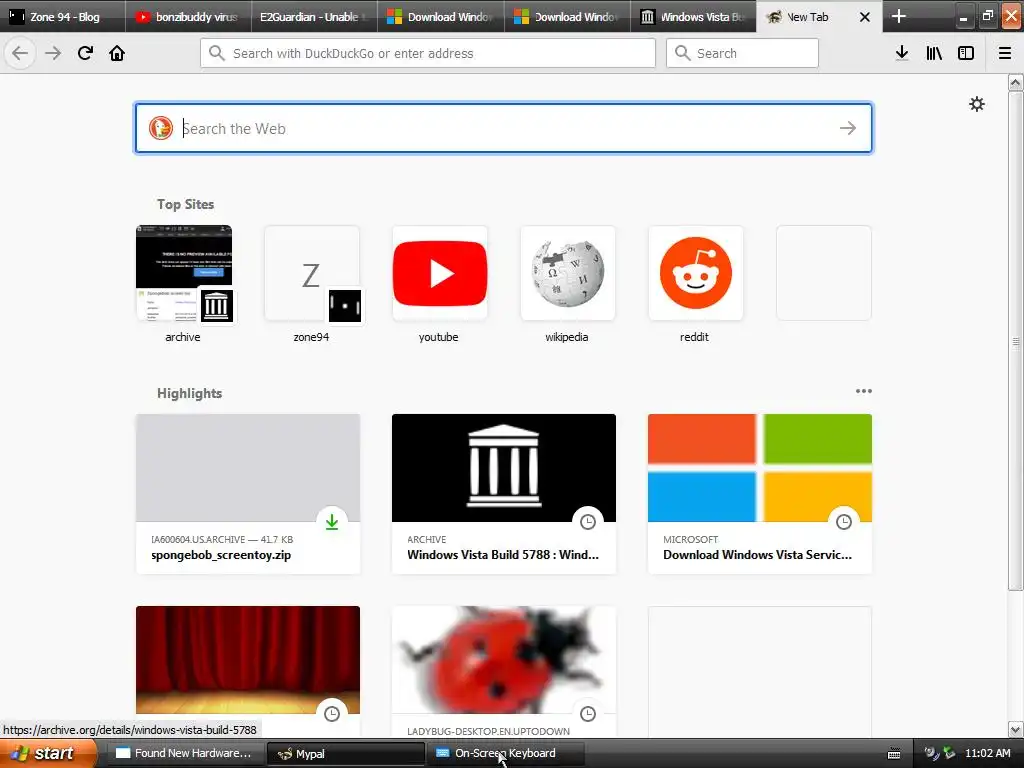Collapse the Highlights section header
This screenshot has width=1024, height=768.
(x=189, y=393)
